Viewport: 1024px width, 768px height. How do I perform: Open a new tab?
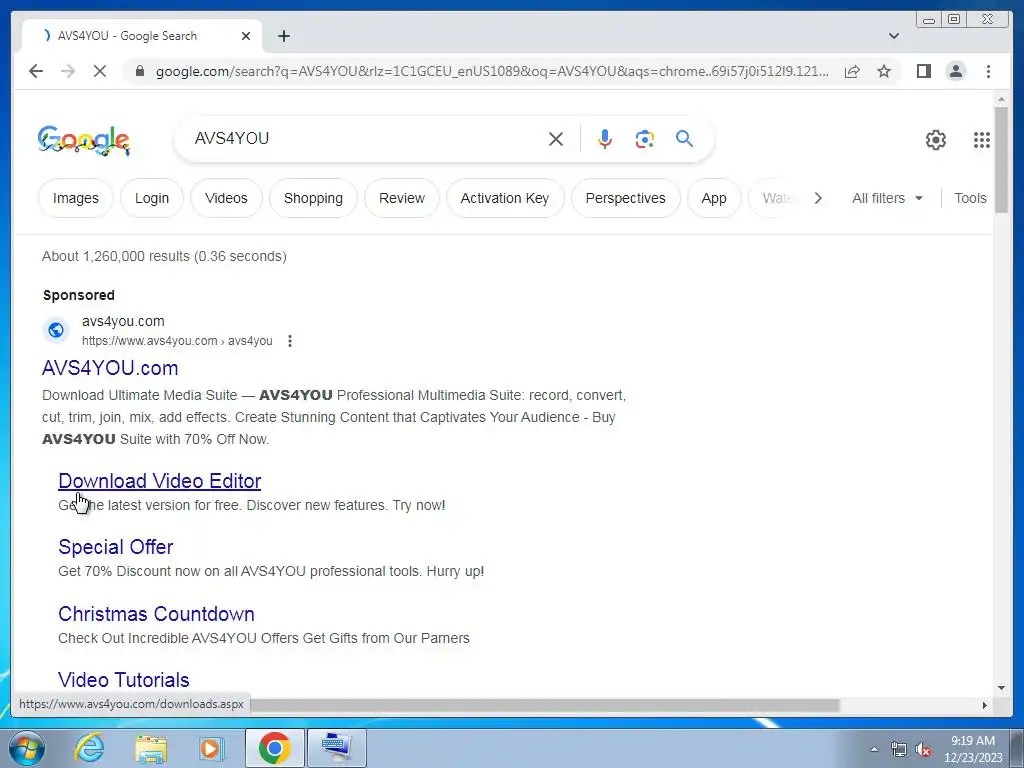coord(283,36)
